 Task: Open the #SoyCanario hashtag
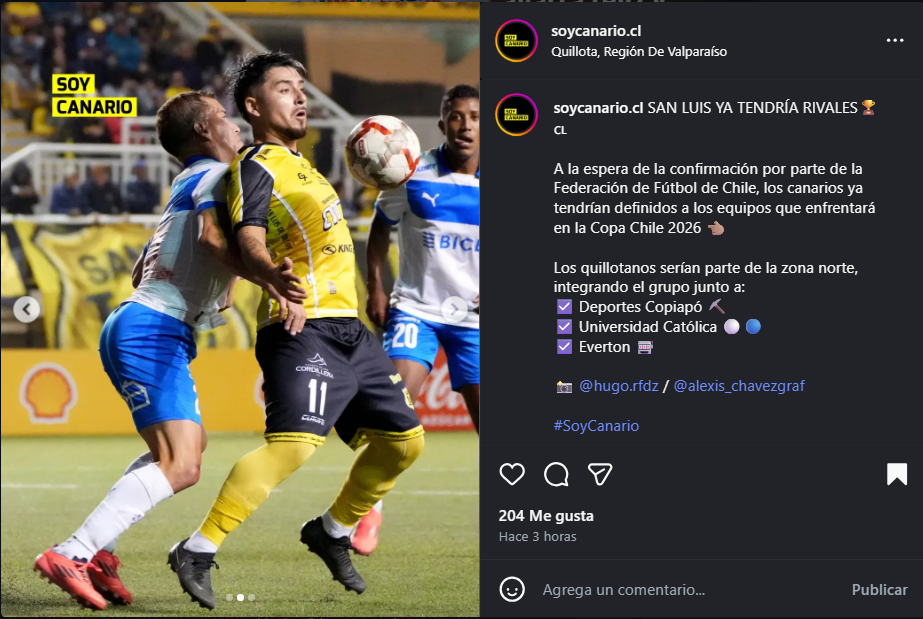pos(596,425)
